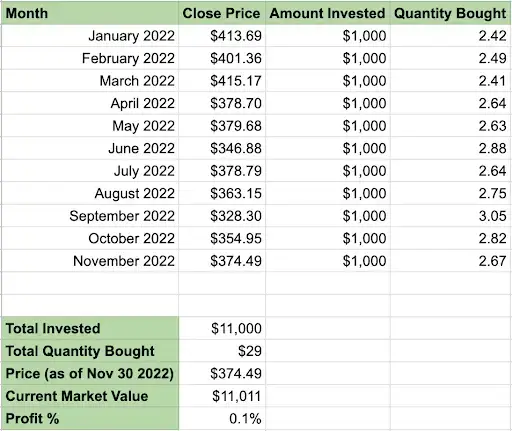Select the $354.95 October close price
The width and height of the screenshot is (512, 431).
[x=222, y=238]
